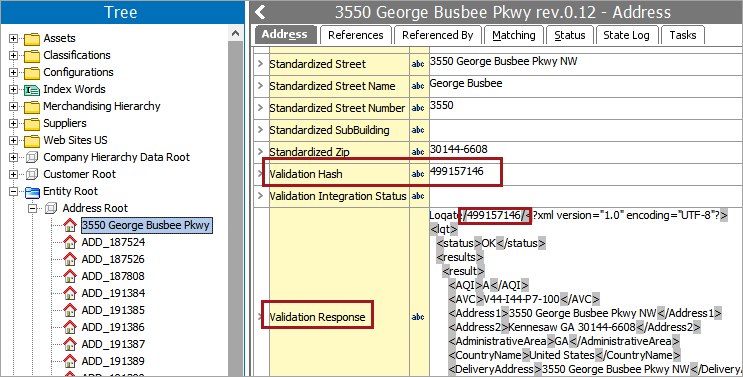Expand the Classifications tree node
Image resolution: width=743 pixels, height=377 pixels.
point(13,55)
